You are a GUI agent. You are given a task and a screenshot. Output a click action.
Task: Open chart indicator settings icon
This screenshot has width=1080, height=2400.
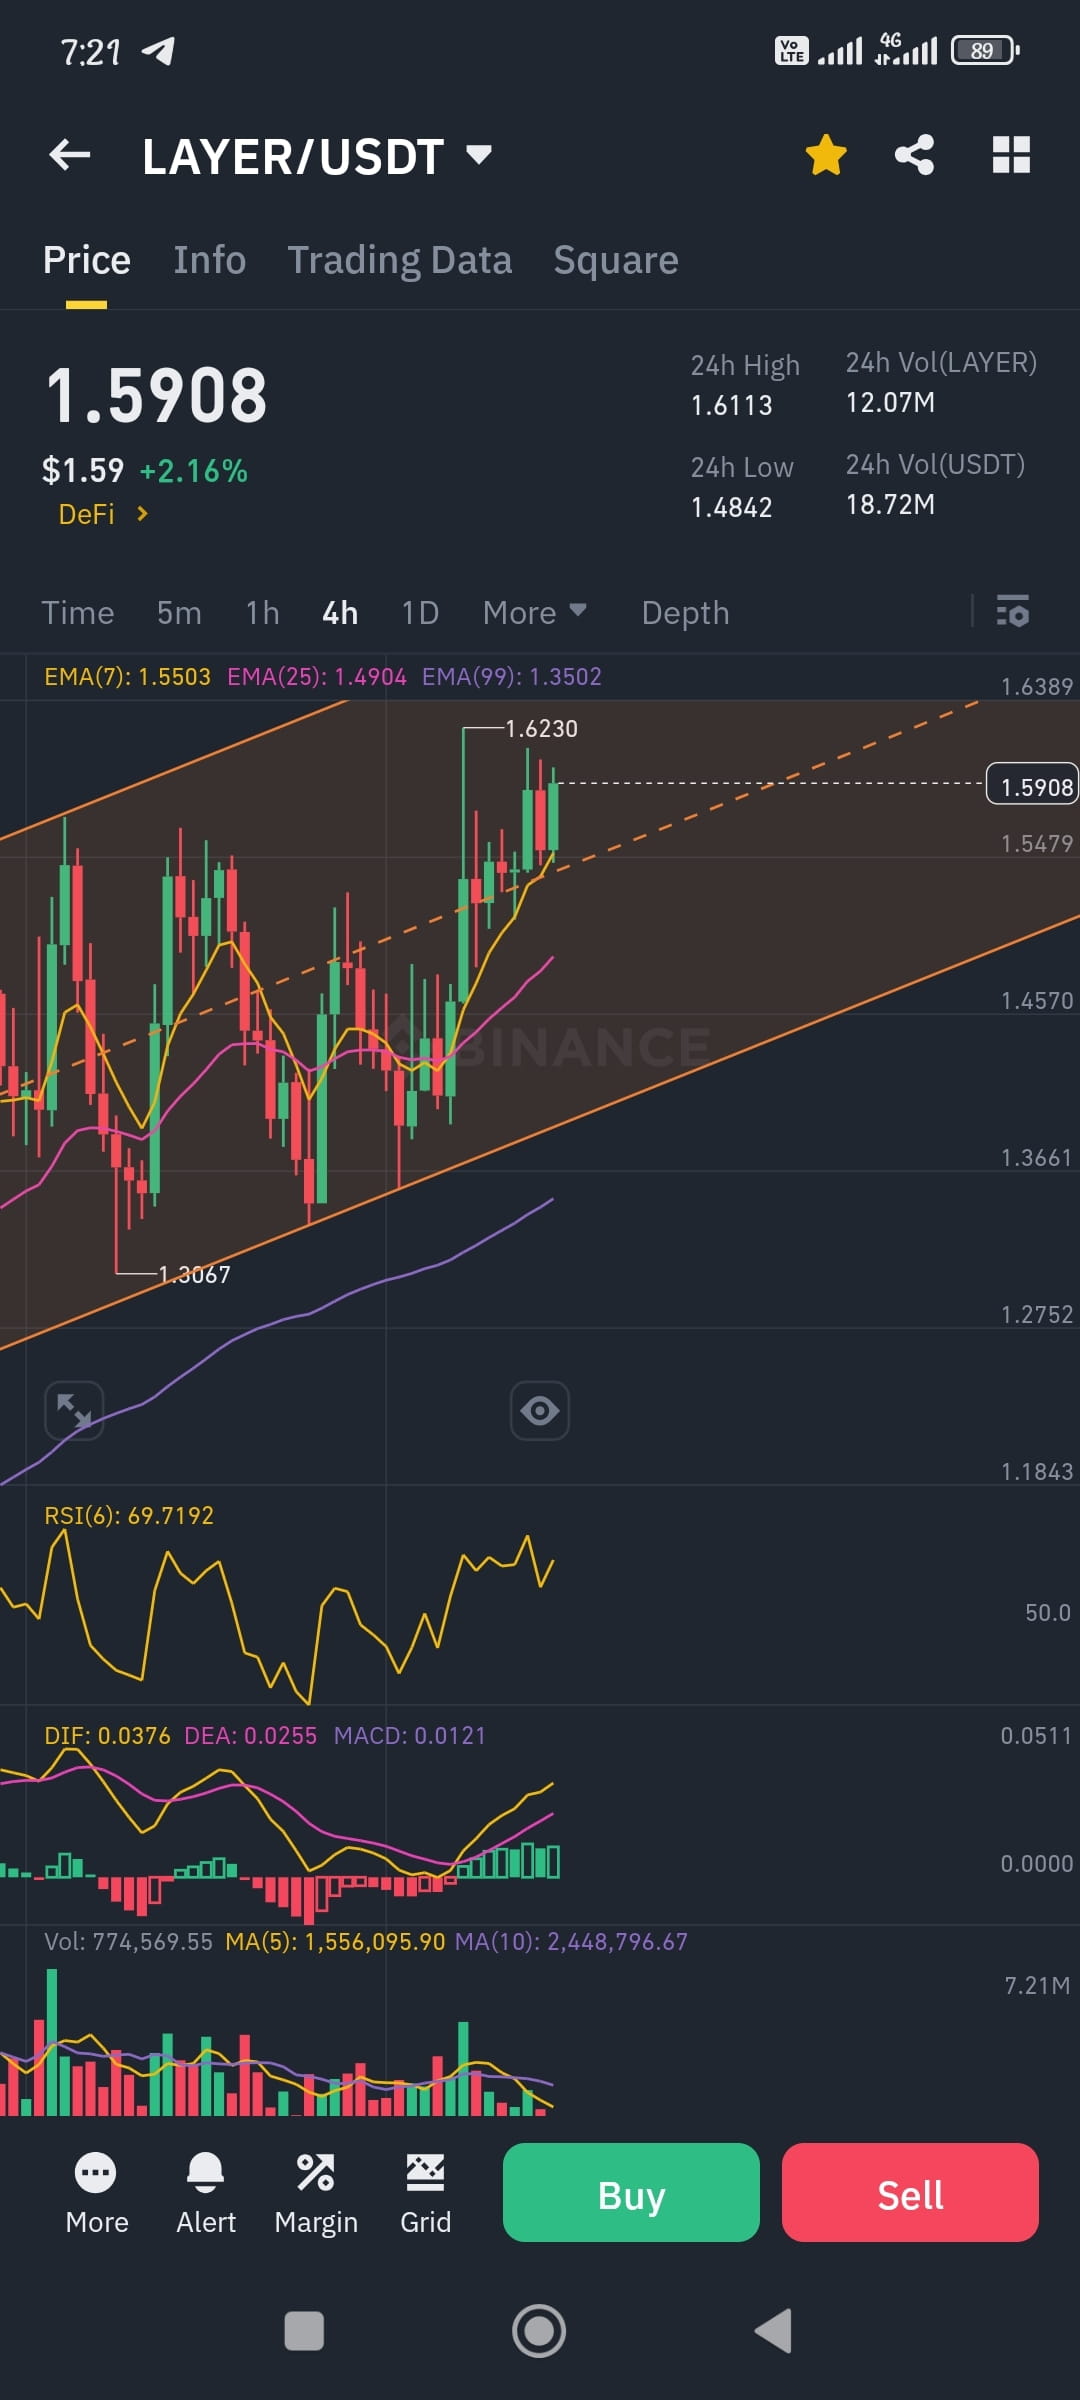[1013, 611]
